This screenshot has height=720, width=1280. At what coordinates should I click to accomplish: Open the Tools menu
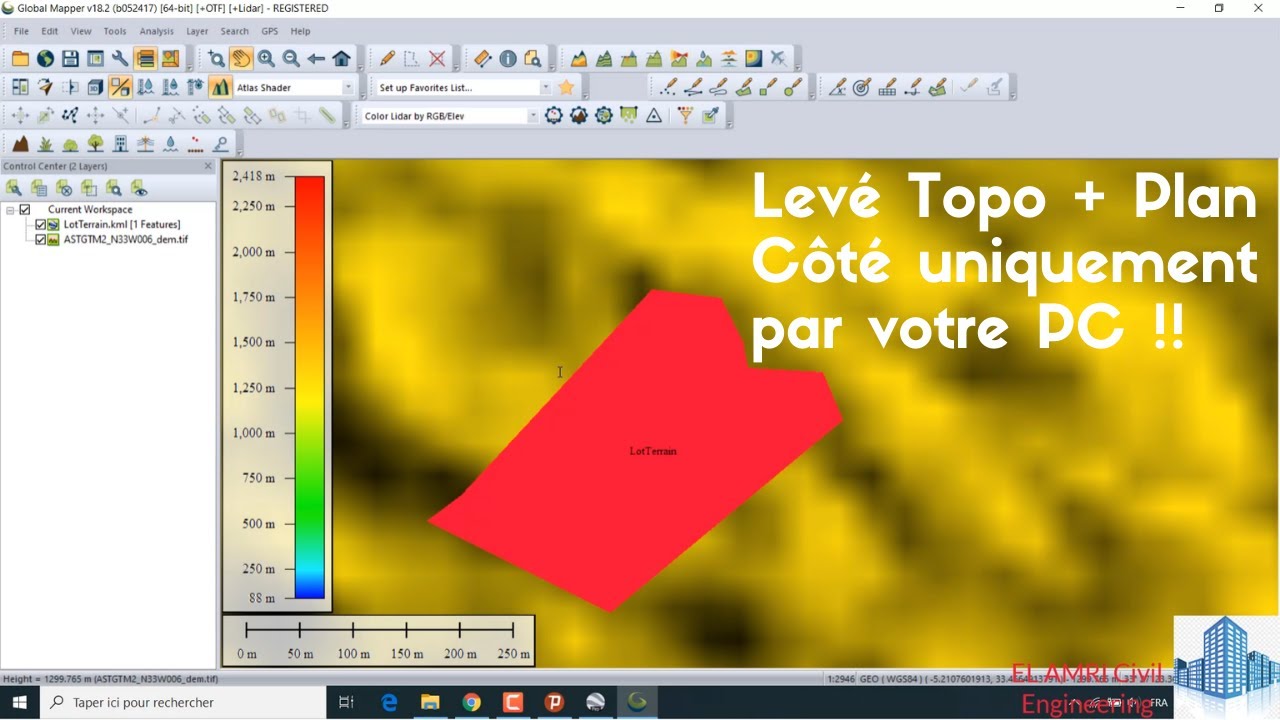(x=115, y=31)
